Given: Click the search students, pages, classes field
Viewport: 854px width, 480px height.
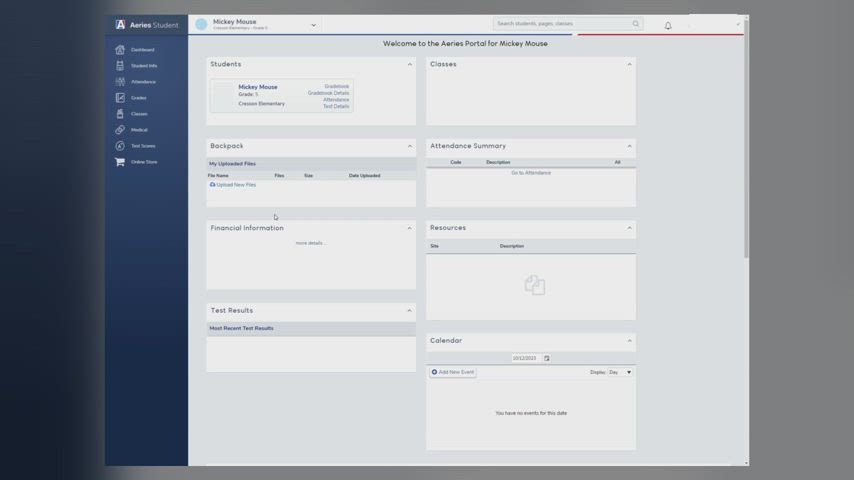Looking at the screenshot, I should 562,24.
